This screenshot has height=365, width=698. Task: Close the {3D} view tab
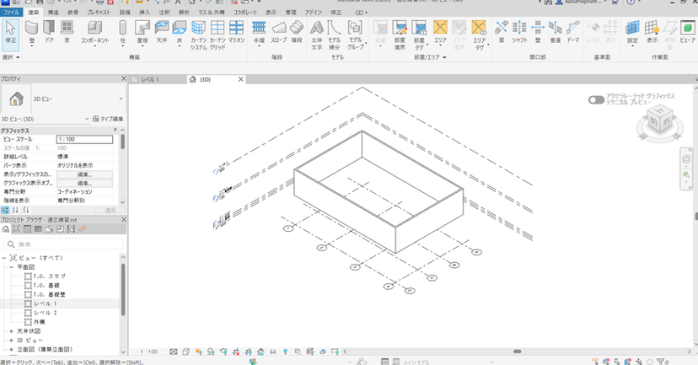[241, 79]
